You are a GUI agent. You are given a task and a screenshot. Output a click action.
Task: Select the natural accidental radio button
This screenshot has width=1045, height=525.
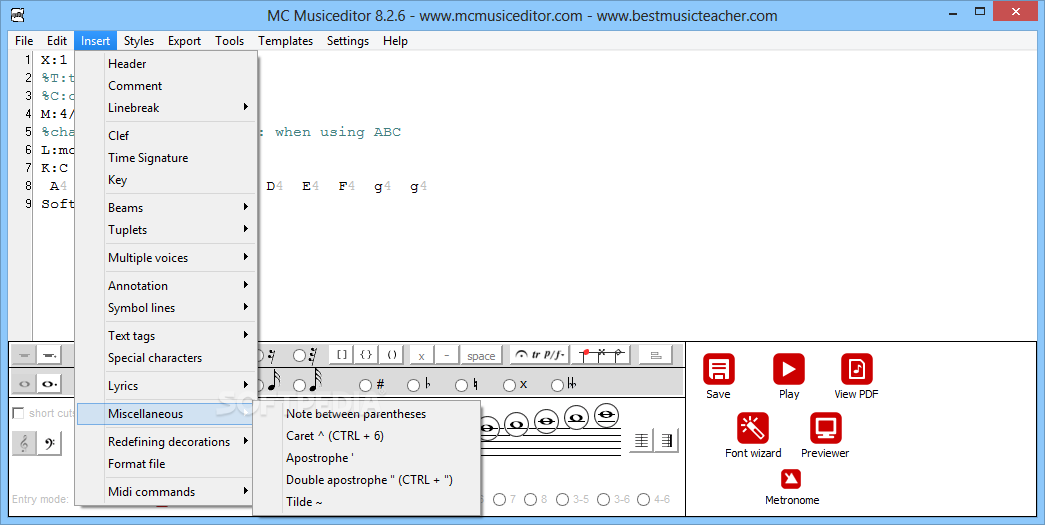pyautogui.click(x=461, y=385)
